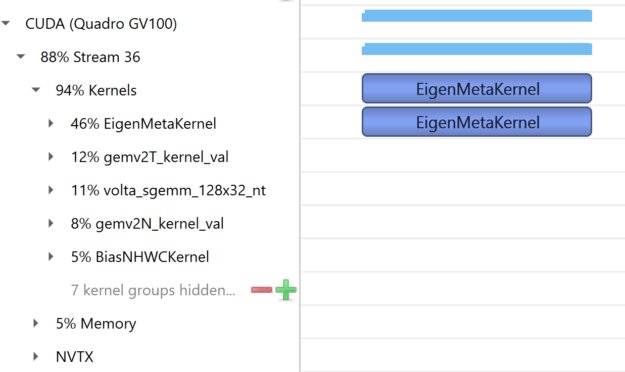Image resolution: width=625 pixels, height=372 pixels.
Task: Click the '7 kernel groups hidden...' text
Action: click(x=153, y=290)
